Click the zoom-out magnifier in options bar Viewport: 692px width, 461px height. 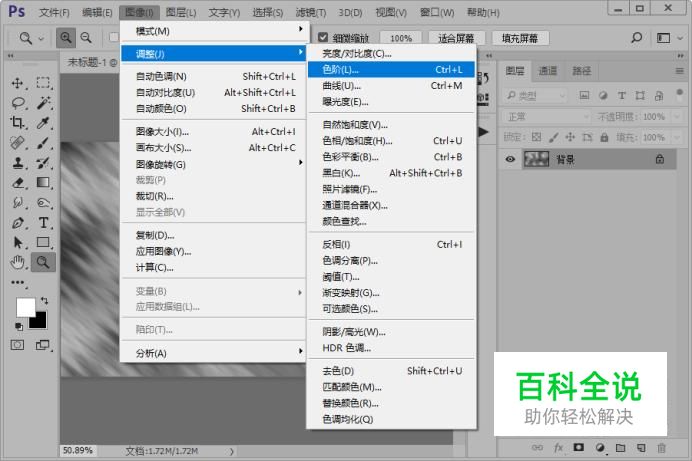(x=86, y=38)
